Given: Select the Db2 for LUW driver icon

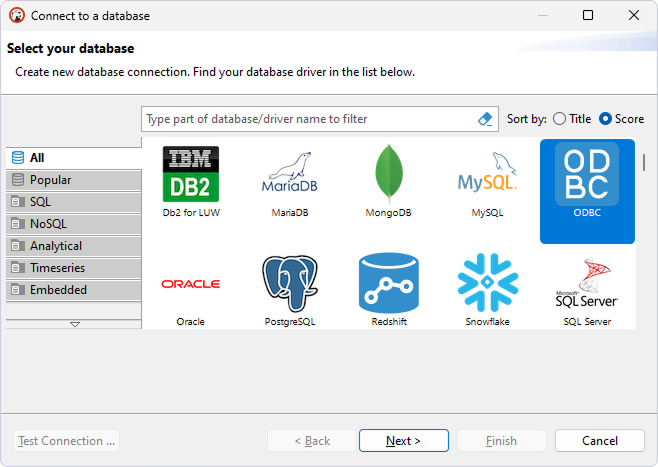Looking at the screenshot, I should coord(190,175).
